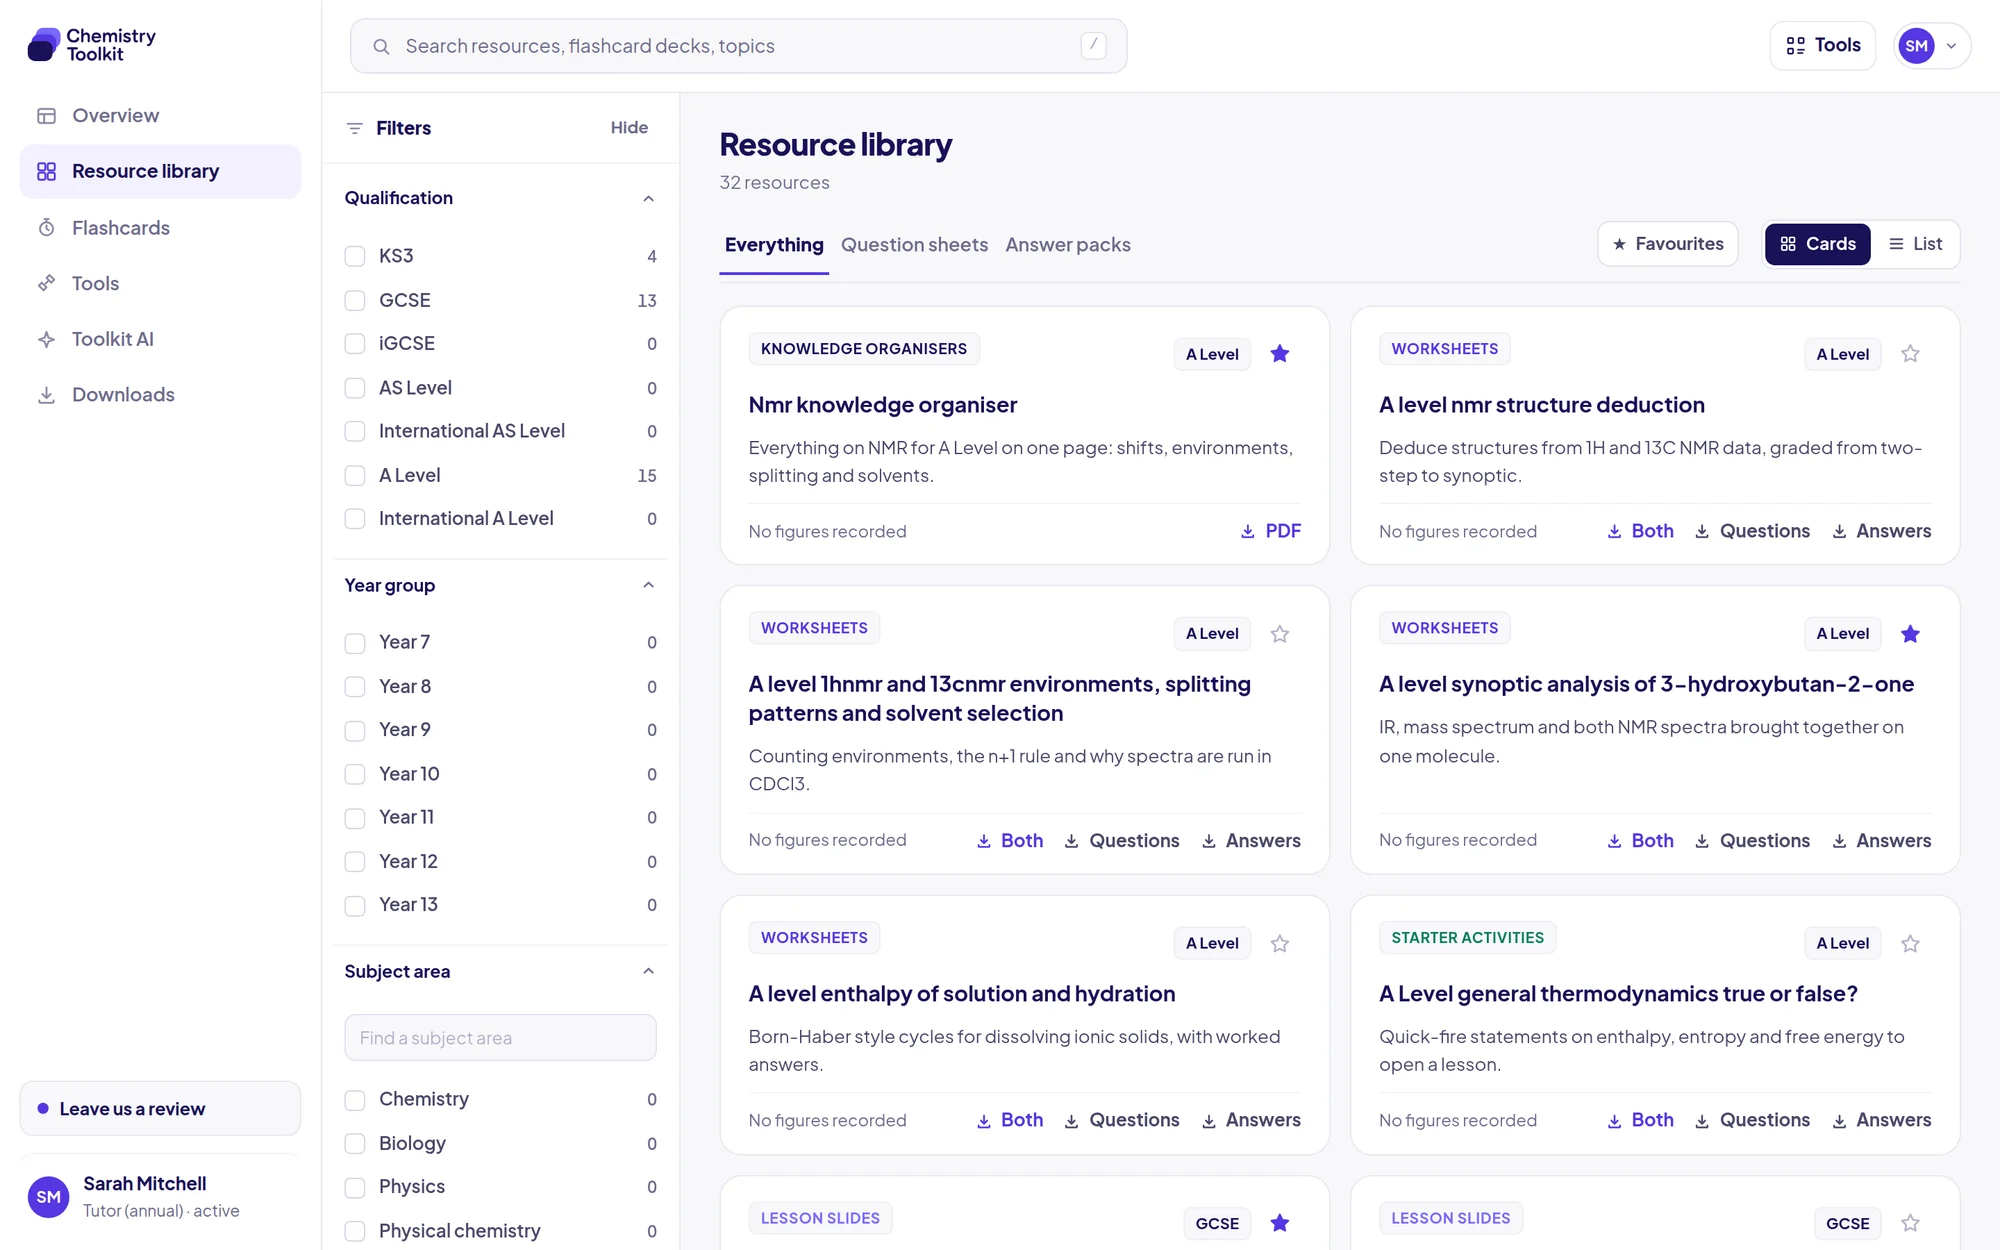The image size is (2000, 1250).
Task: Favourite the enthalpy of solution and hydration card
Action: pos(1280,944)
